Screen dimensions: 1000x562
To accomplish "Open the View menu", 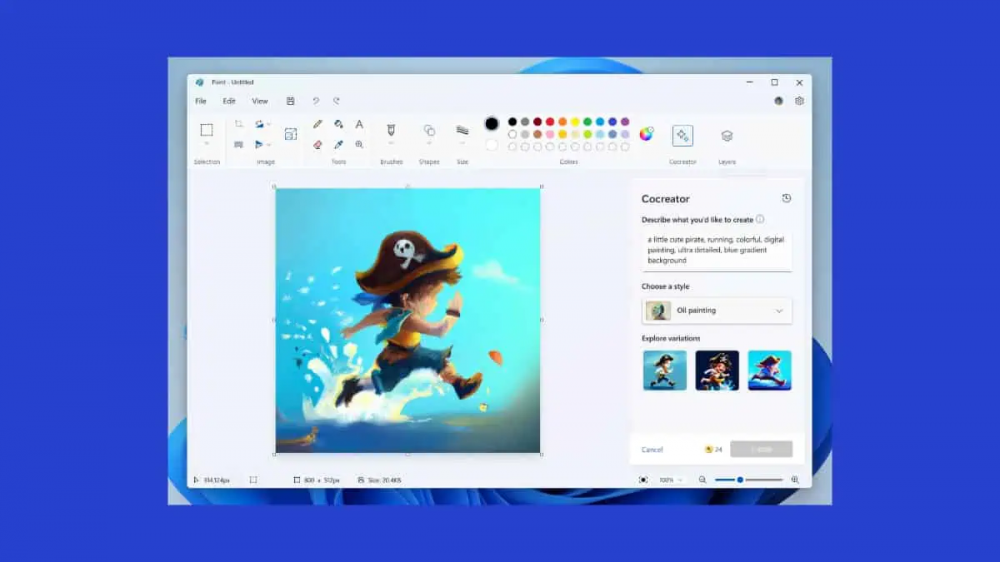I will 260,101.
